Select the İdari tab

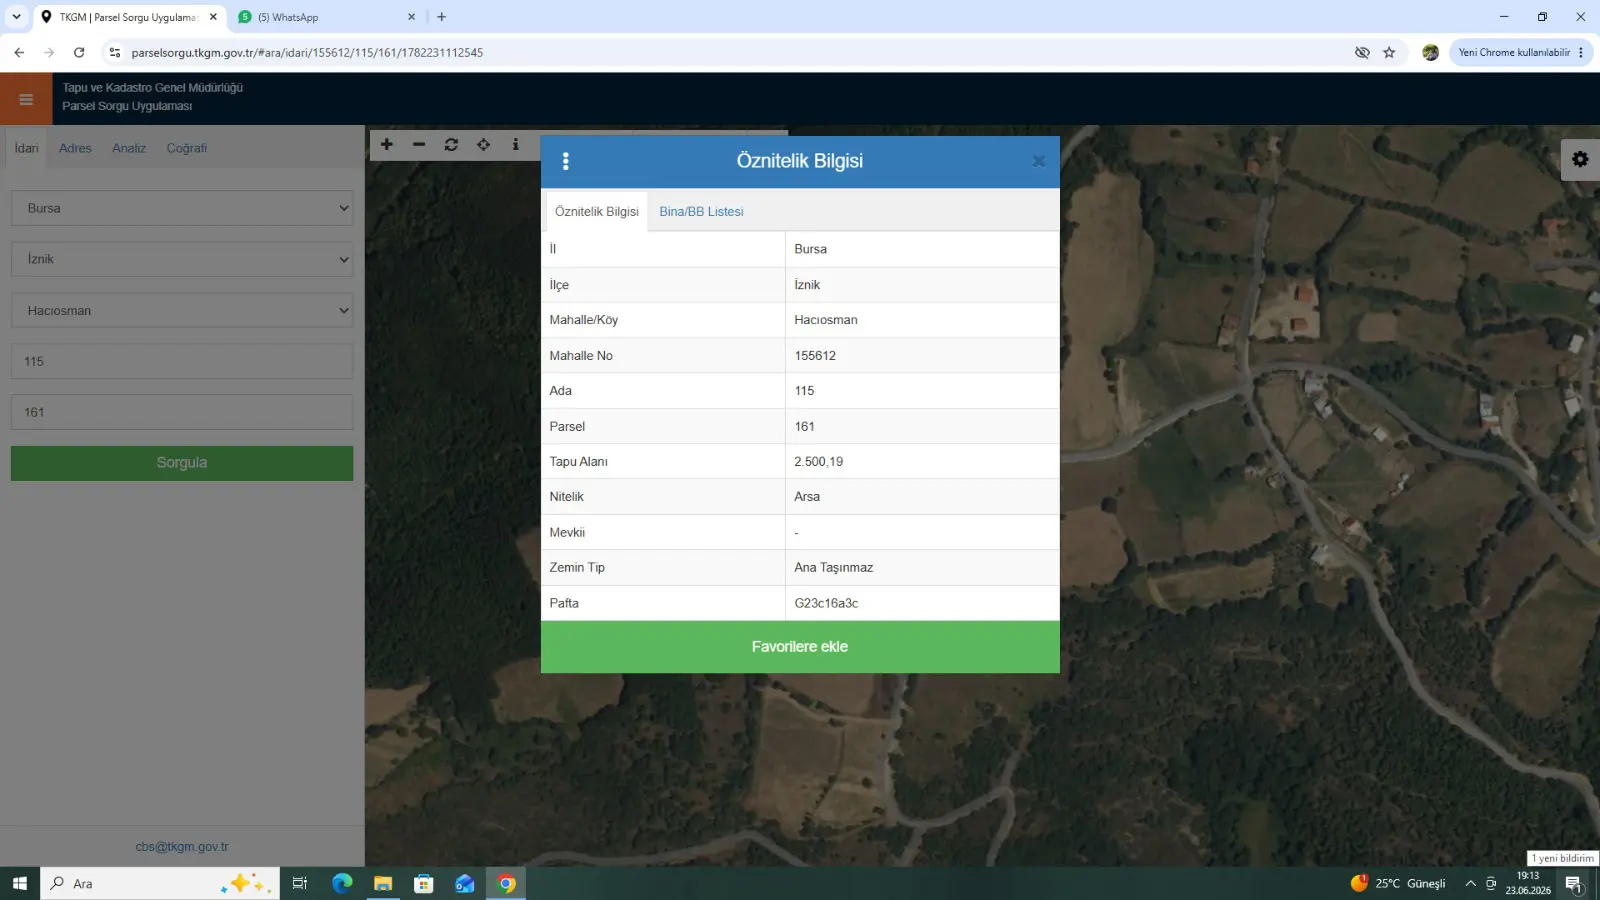[27, 148]
